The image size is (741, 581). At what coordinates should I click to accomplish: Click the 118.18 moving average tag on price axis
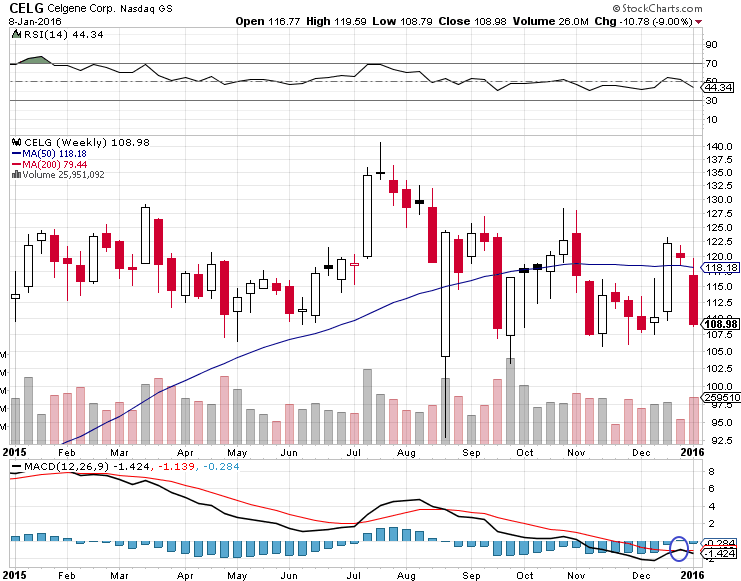(720, 268)
